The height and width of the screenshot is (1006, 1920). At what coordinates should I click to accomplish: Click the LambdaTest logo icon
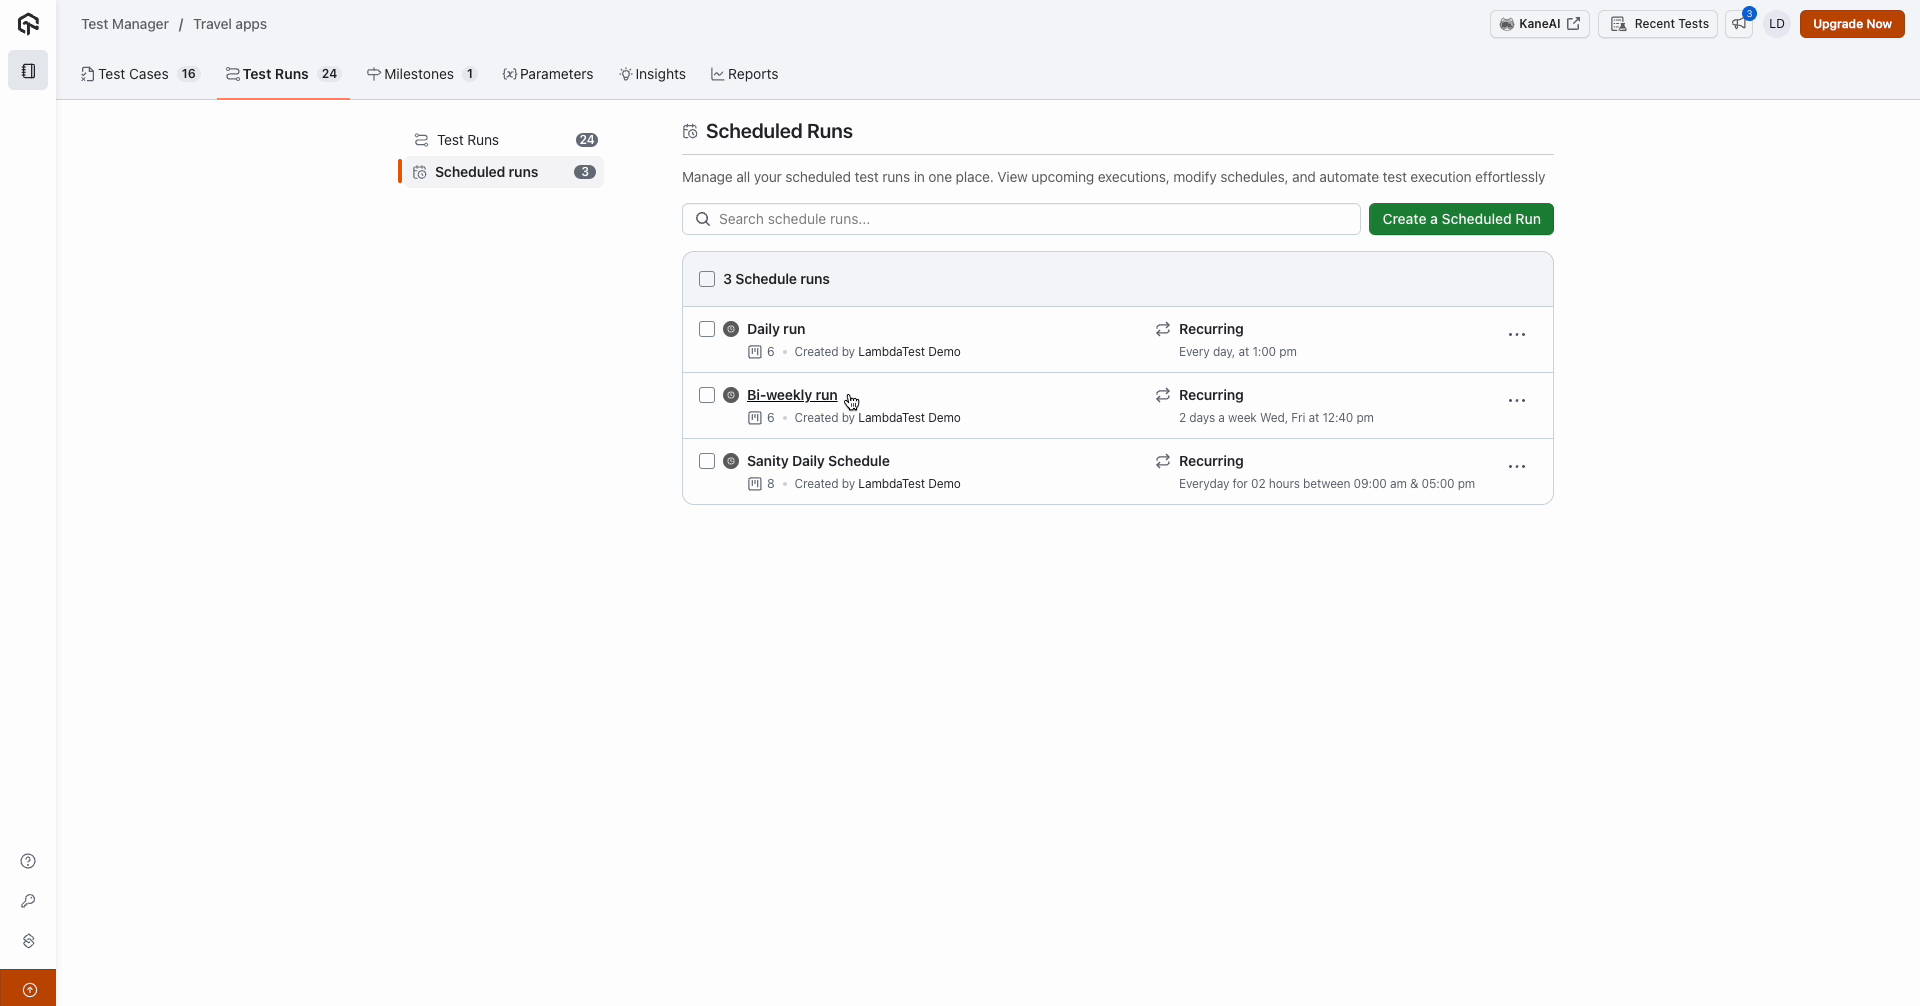click(28, 24)
